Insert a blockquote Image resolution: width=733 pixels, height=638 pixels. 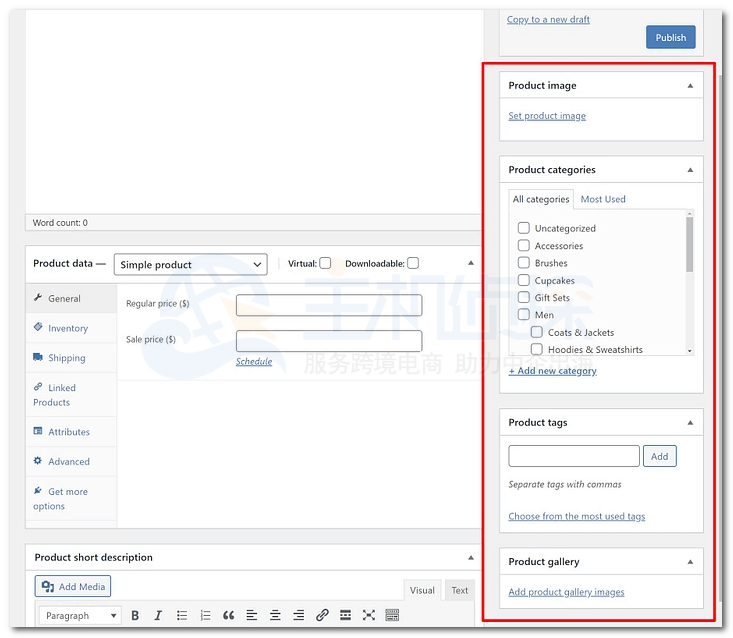228,615
